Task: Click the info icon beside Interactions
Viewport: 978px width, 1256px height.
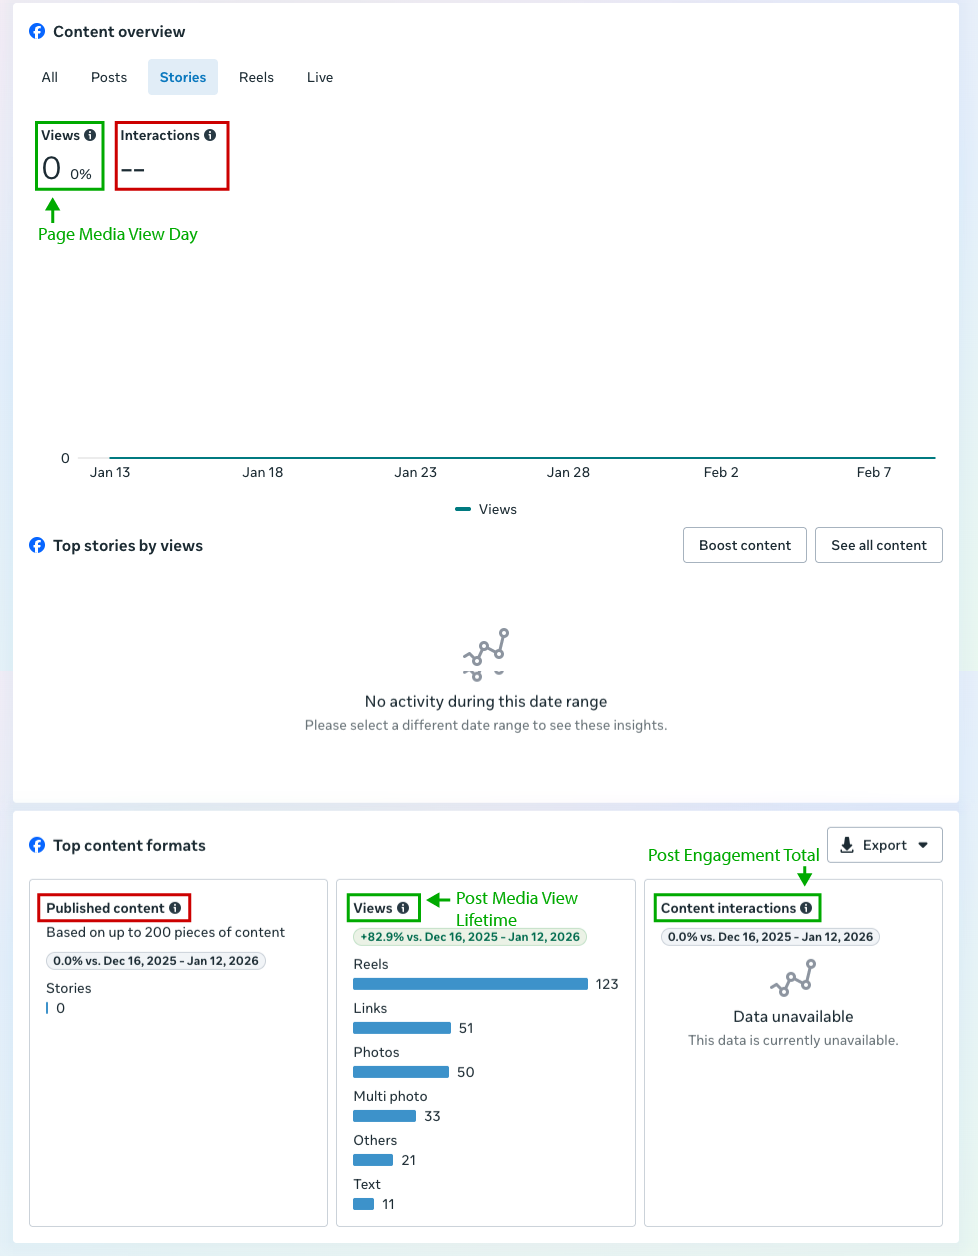Action: pyautogui.click(x=210, y=135)
